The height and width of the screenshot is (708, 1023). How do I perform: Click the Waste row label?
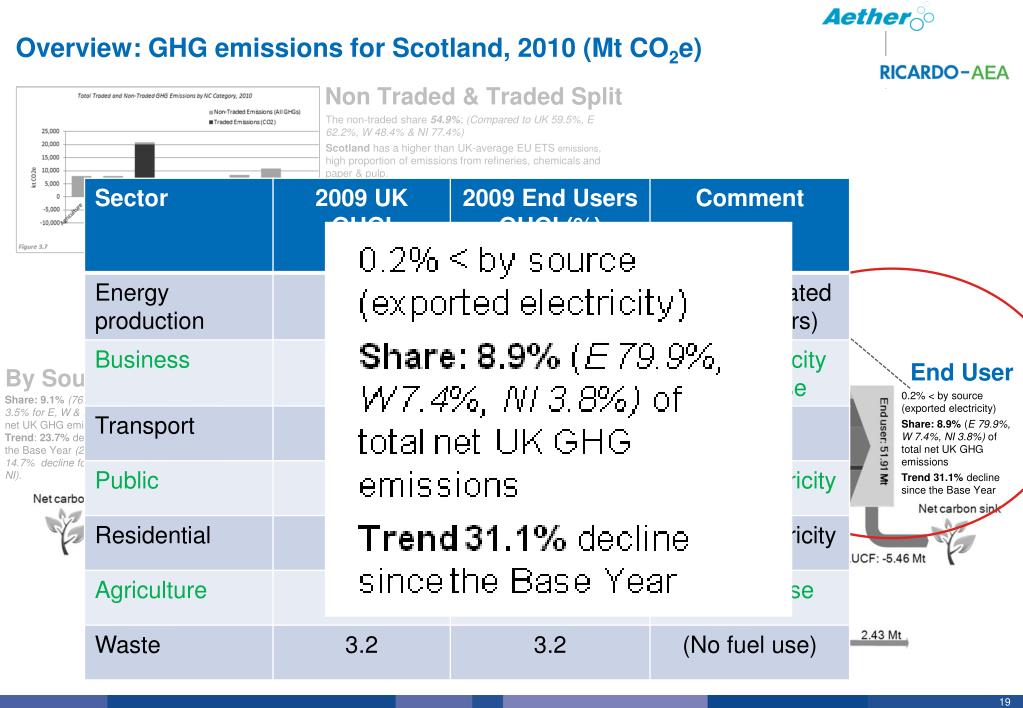point(128,645)
